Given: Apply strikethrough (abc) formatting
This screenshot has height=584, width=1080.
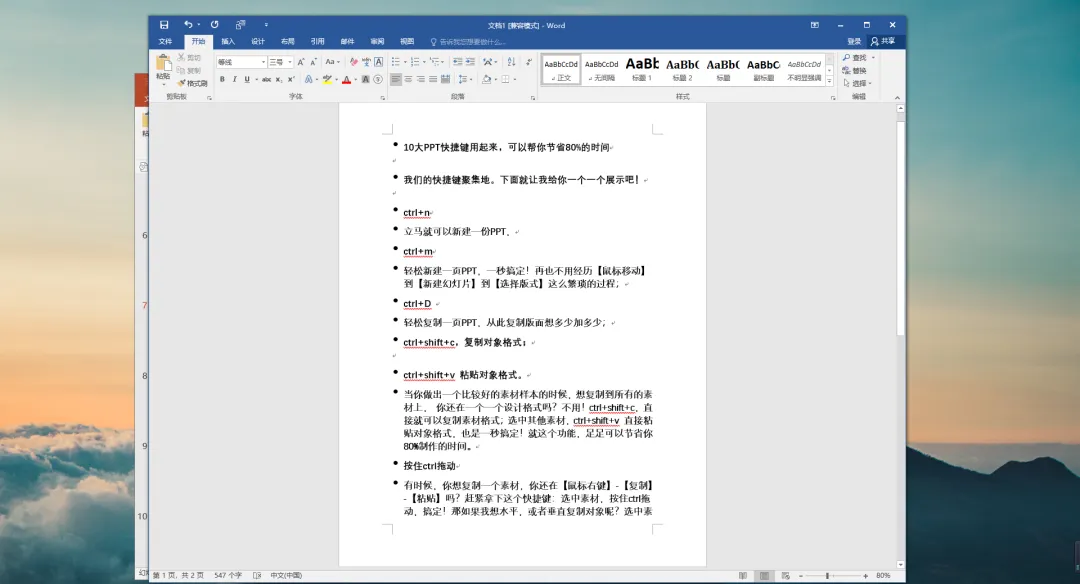Looking at the screenshot, I should click(267, 80).
